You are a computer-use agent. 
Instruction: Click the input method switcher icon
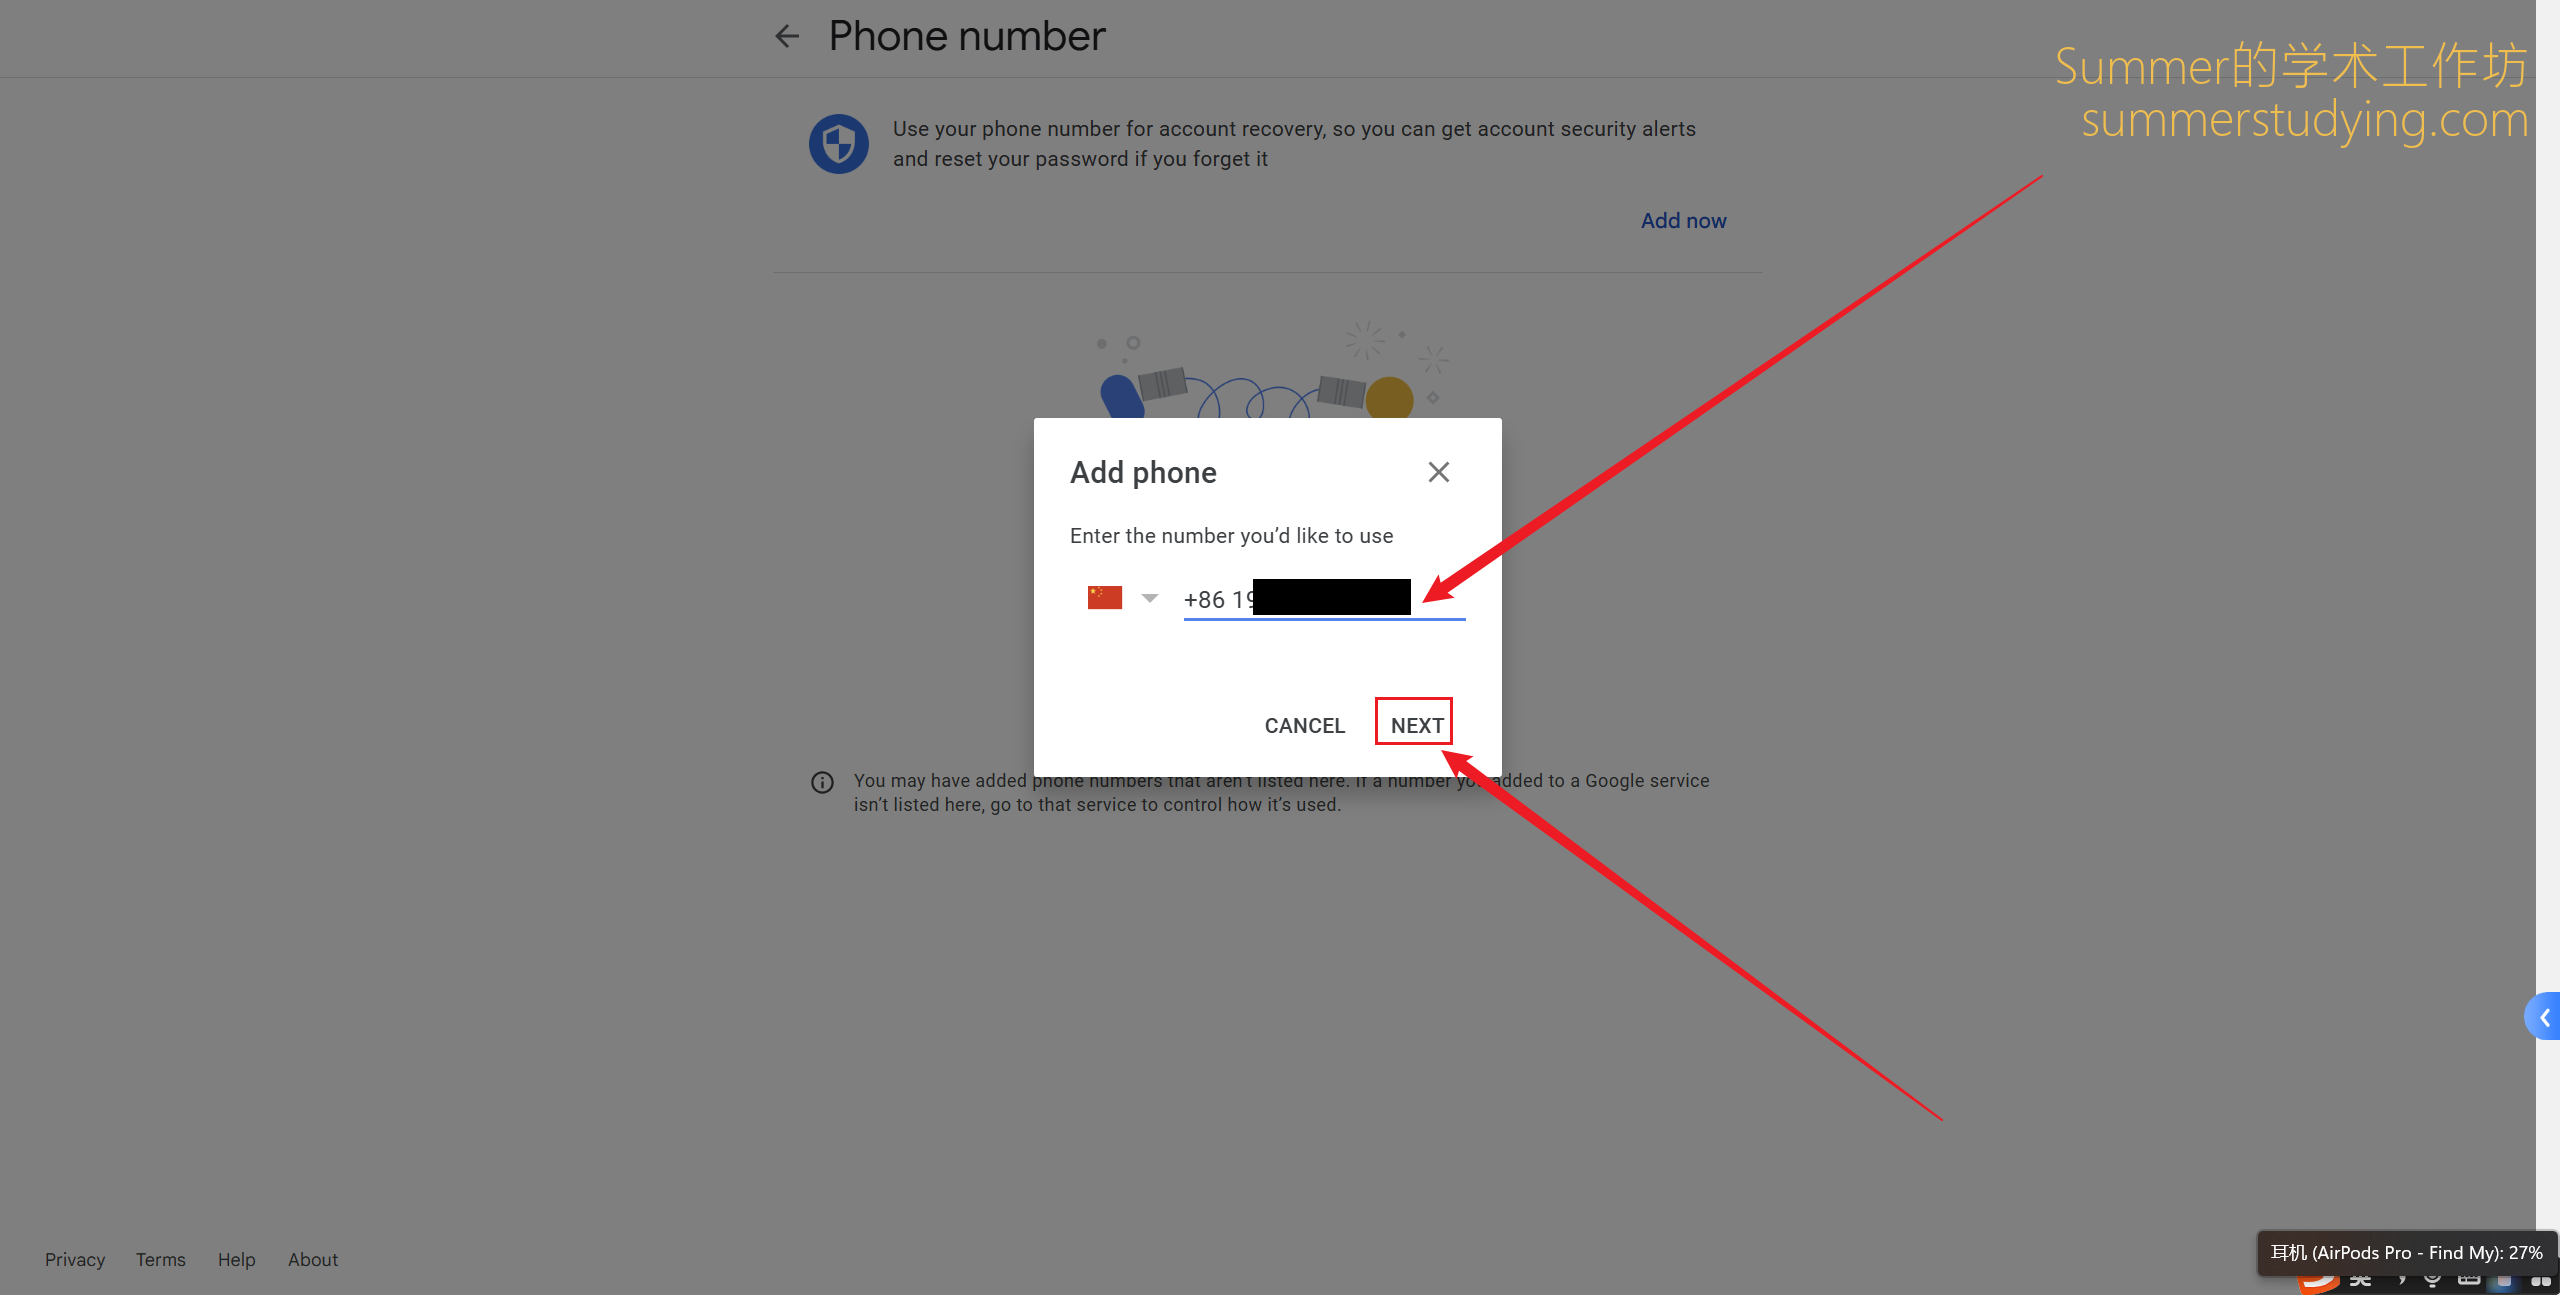coord(2359,1280)
